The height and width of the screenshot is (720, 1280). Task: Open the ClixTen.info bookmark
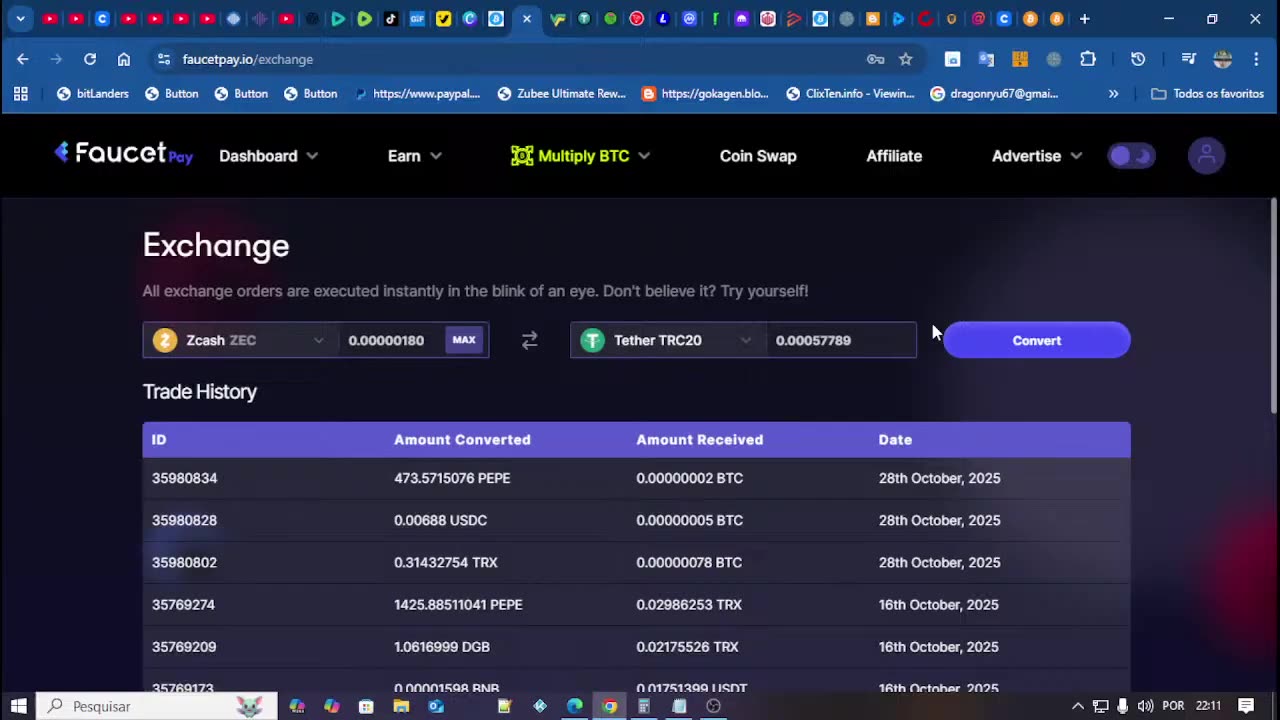850,93
